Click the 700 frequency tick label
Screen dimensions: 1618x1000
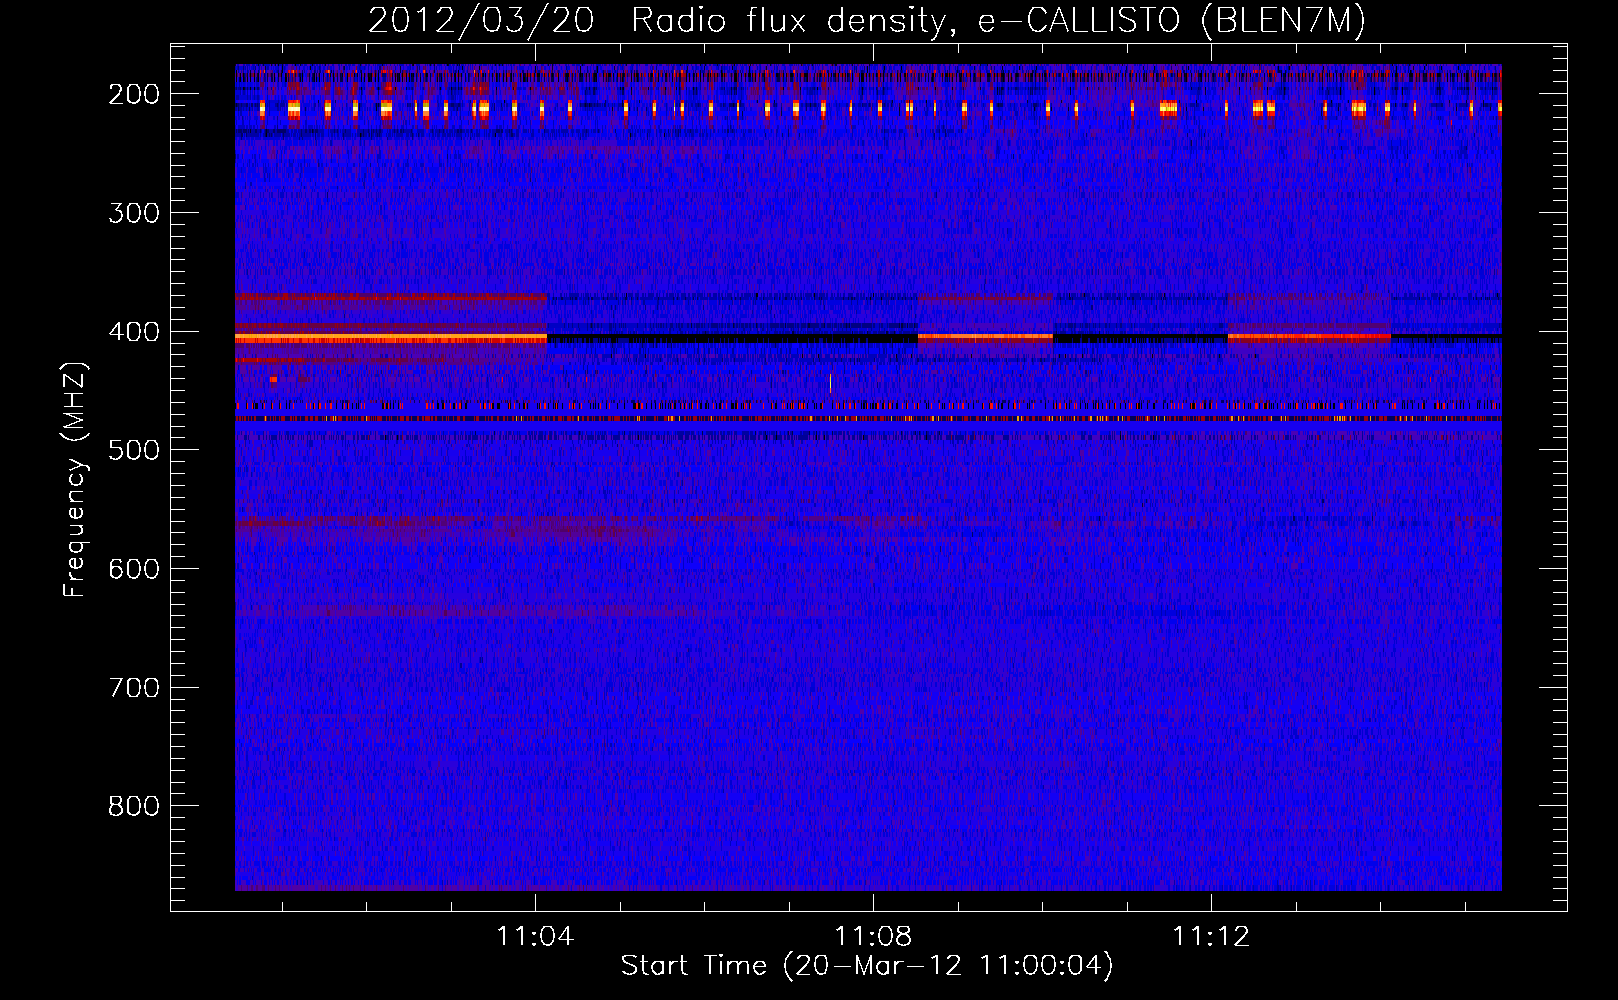133,688
